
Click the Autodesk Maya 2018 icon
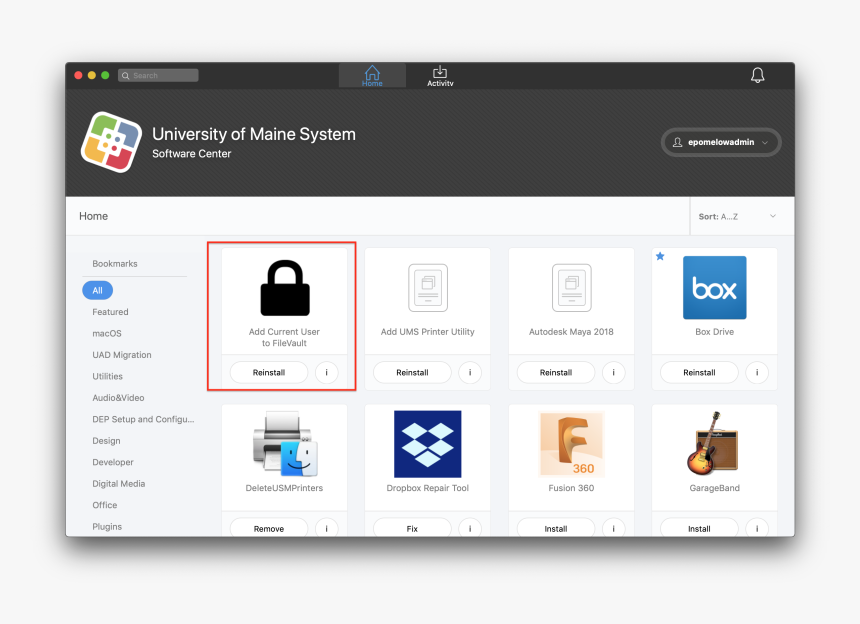click(572, 288)
